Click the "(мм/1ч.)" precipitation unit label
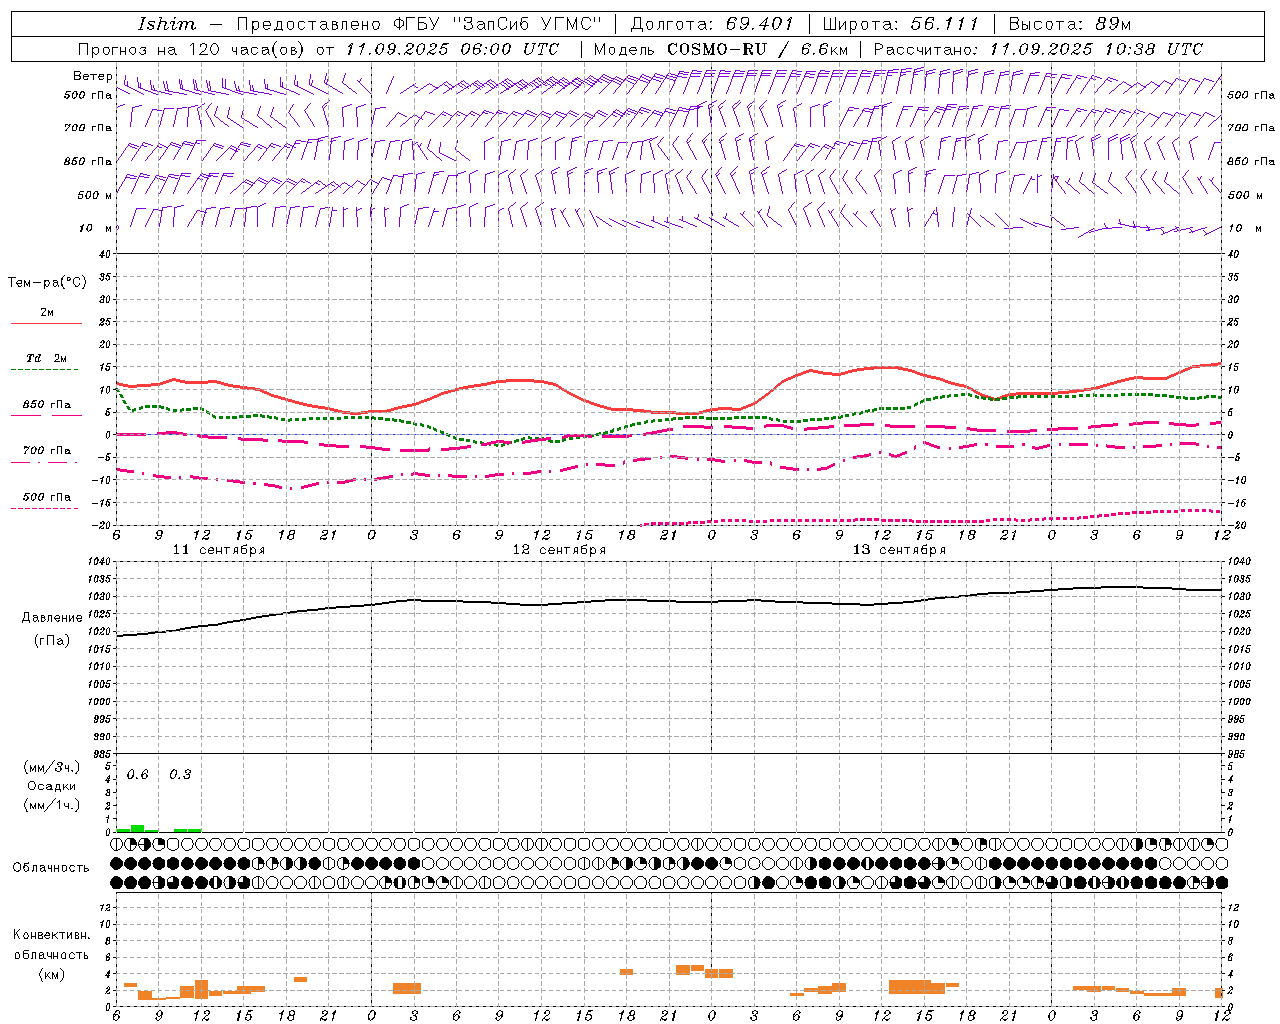The height and width of the screenshot is (1024, 1280). (51, 805)
